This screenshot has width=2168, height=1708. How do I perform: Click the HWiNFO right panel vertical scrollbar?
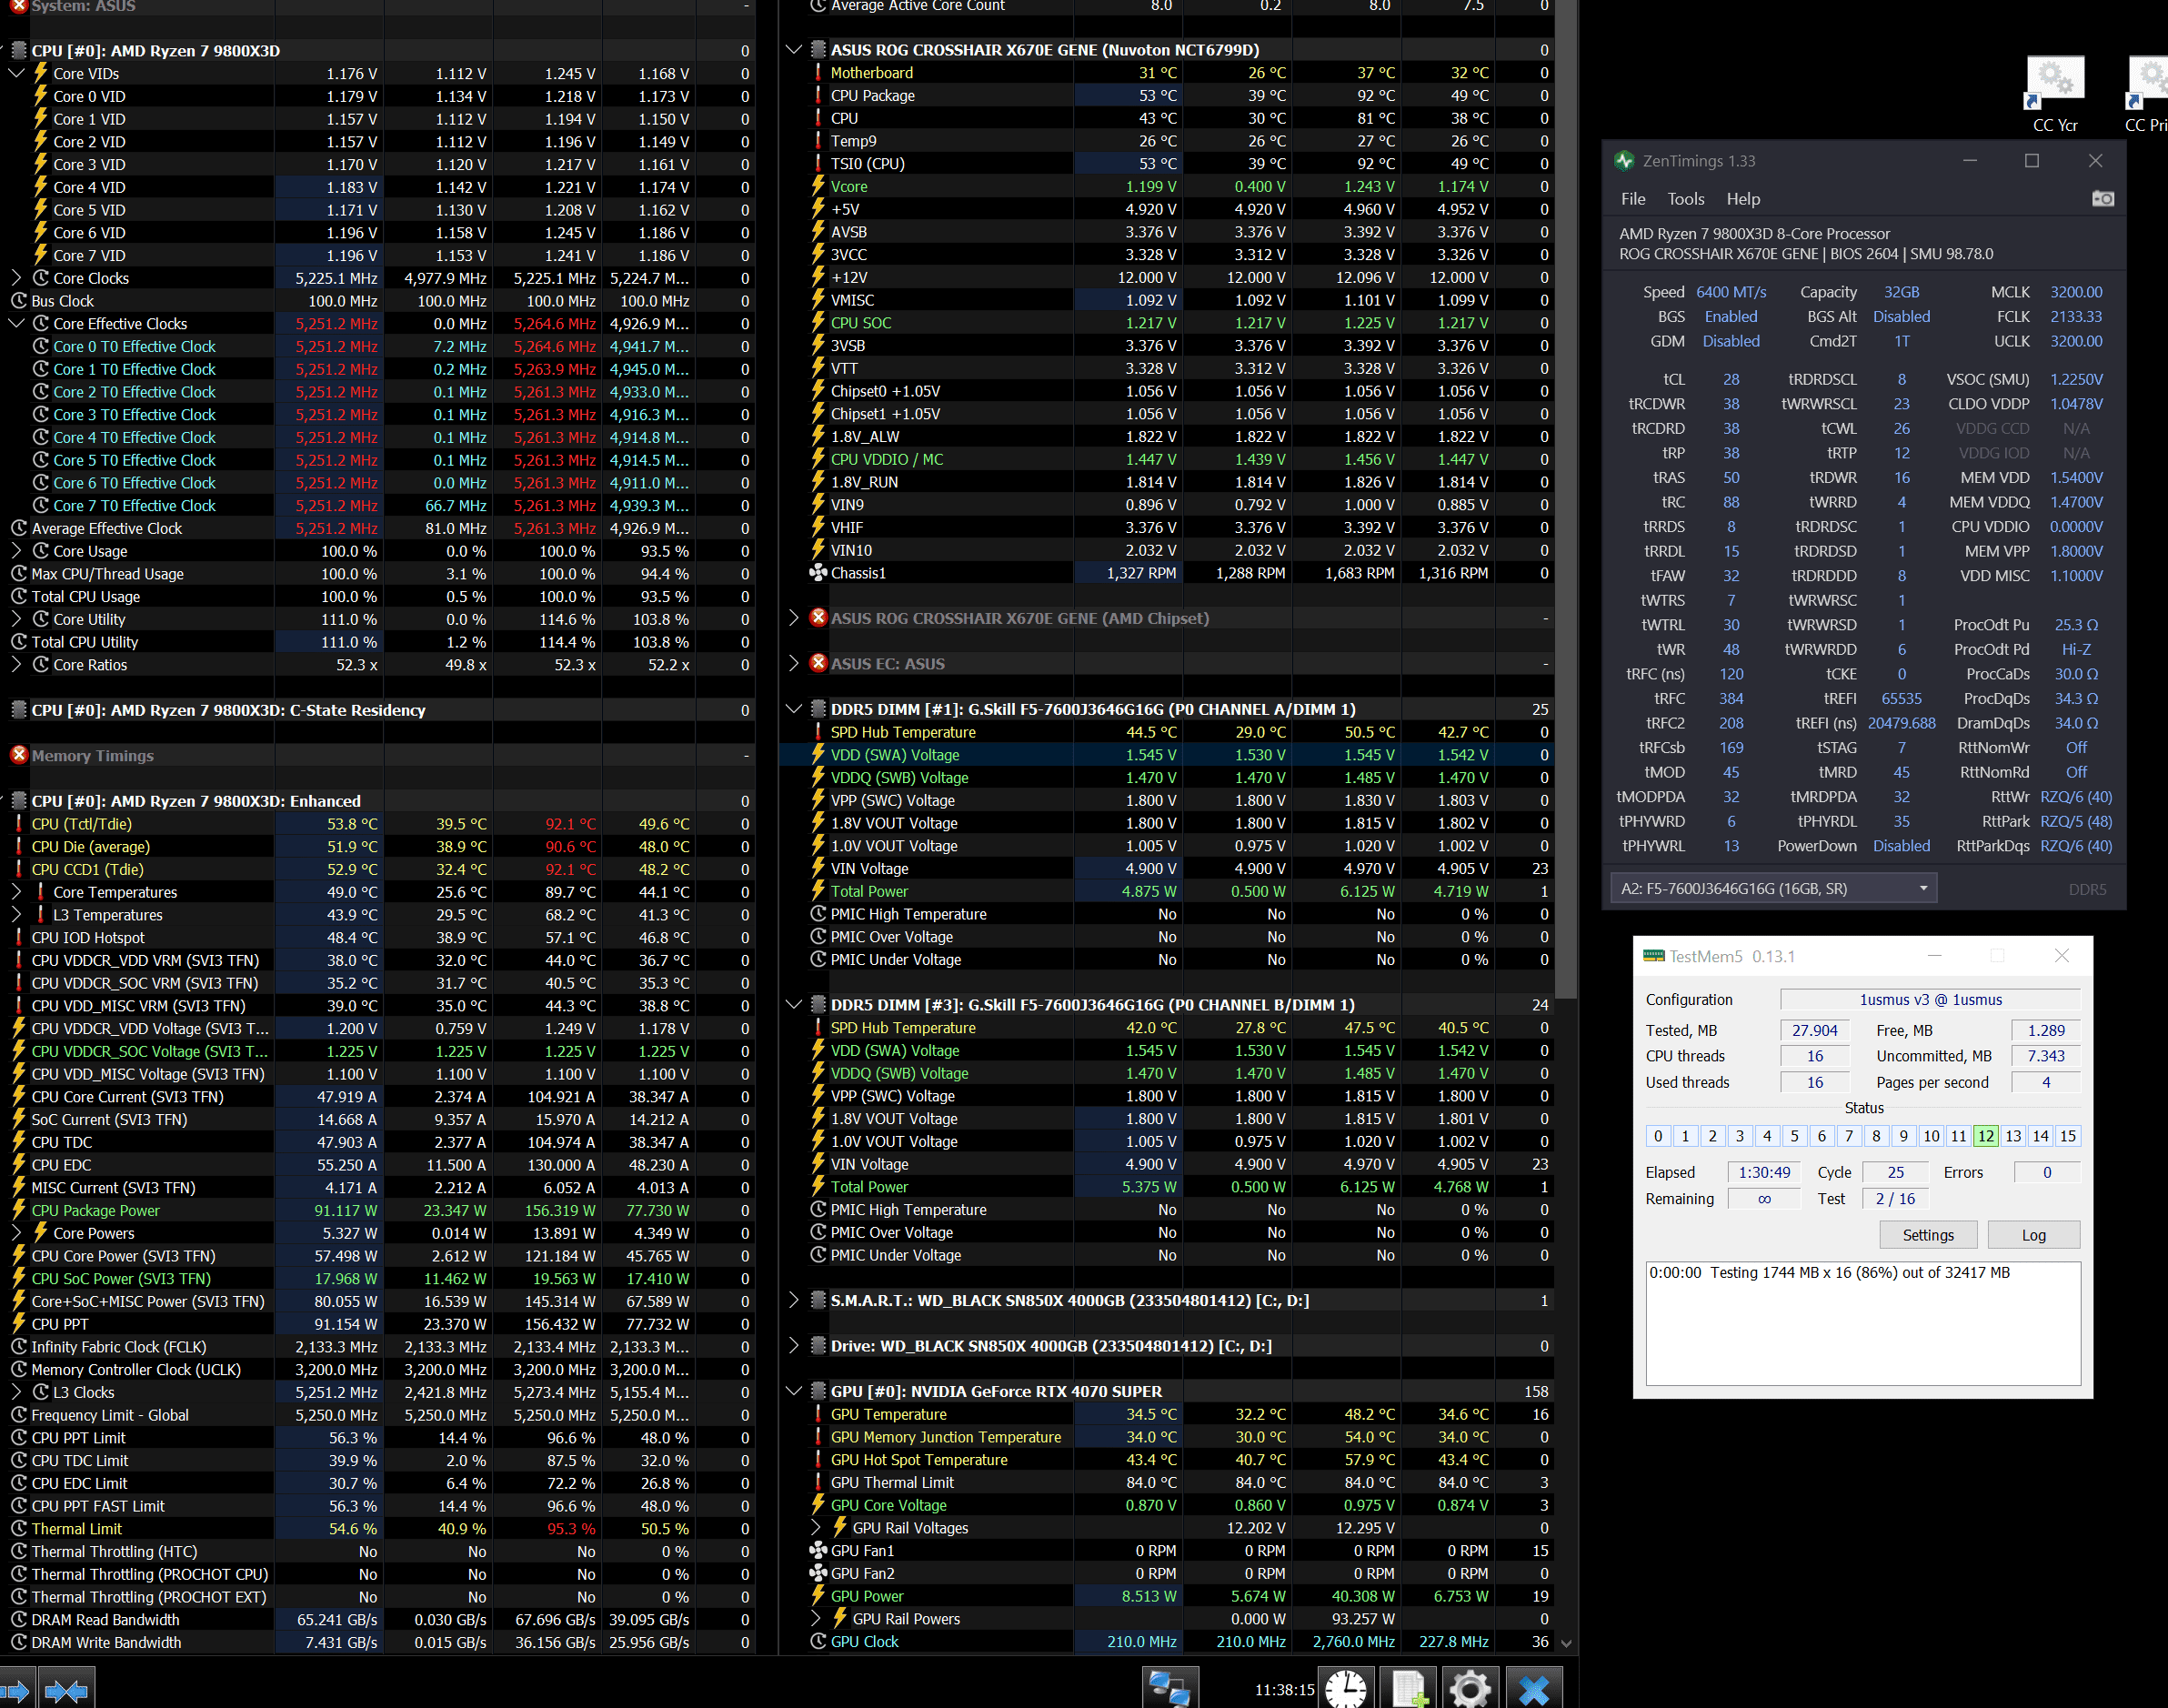point(1566,500)
